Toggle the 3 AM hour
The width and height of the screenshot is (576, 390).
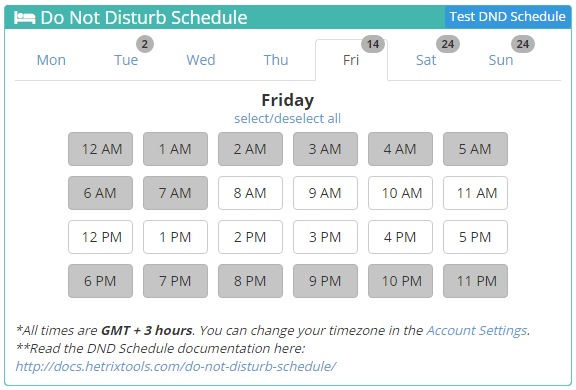[x=325, y=149]
